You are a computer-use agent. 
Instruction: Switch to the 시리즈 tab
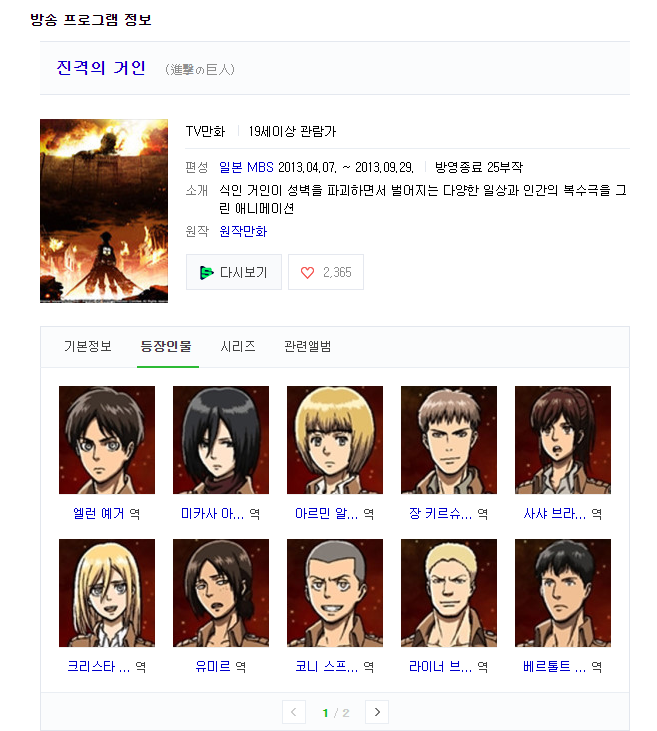[x=238, y=346]
